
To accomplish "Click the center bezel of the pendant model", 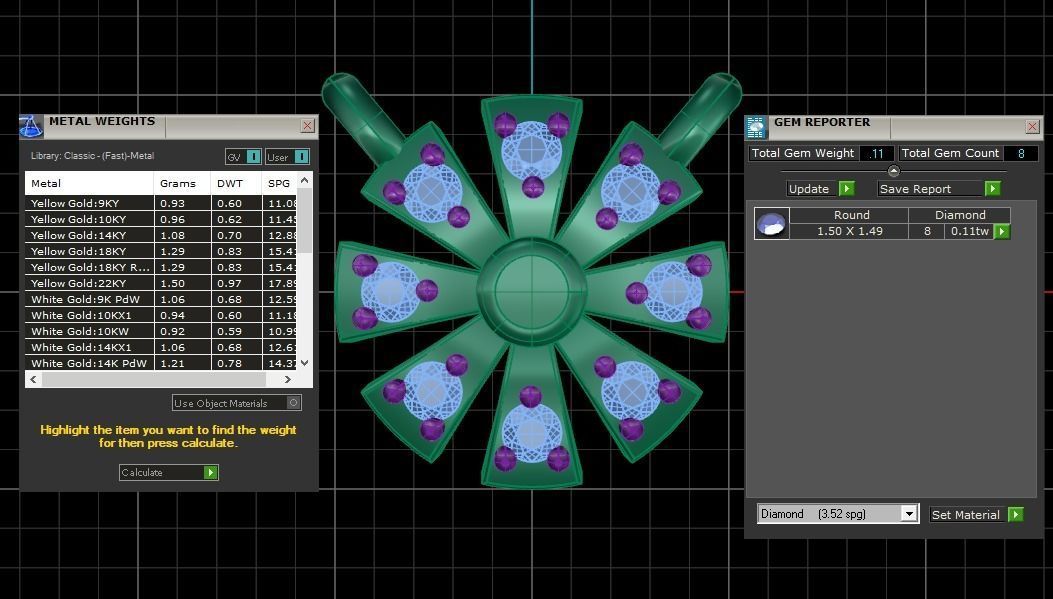I will 531,292.
